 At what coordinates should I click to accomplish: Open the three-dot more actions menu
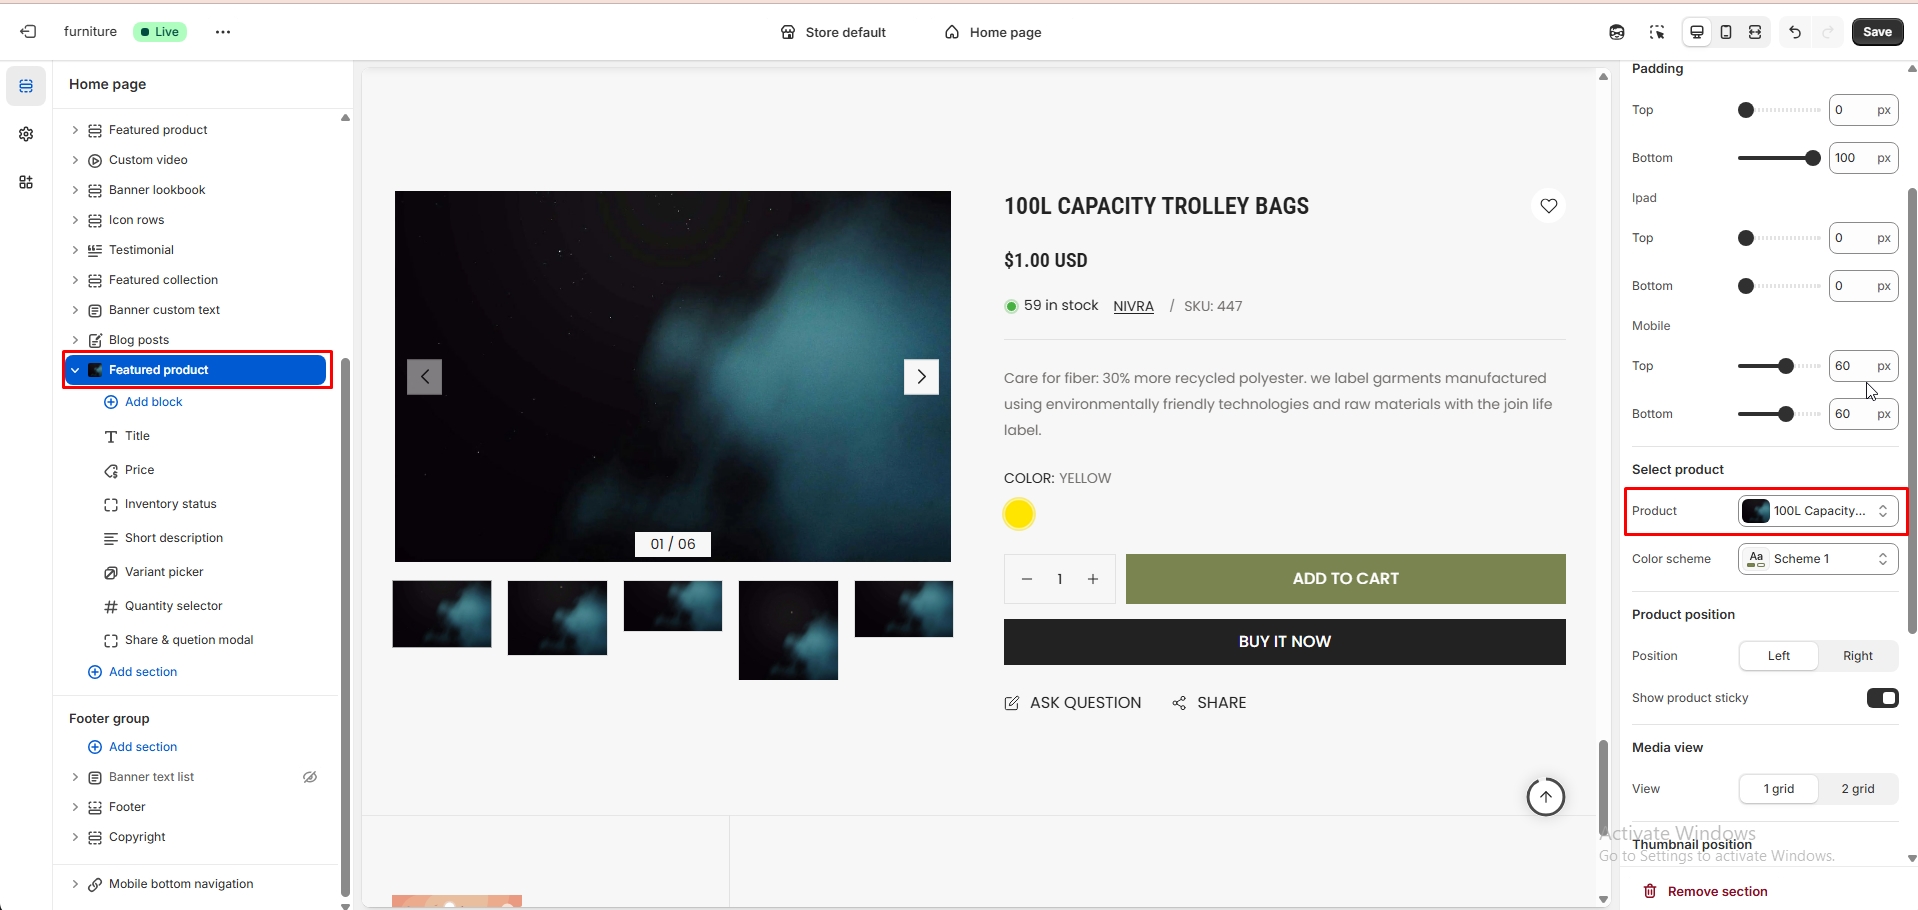coord(223,32)
